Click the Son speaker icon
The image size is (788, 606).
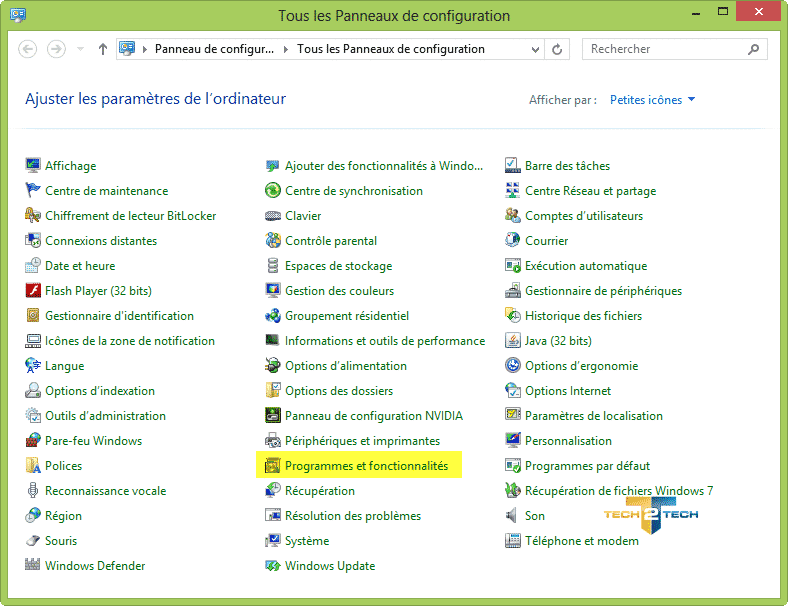(513, 516)
